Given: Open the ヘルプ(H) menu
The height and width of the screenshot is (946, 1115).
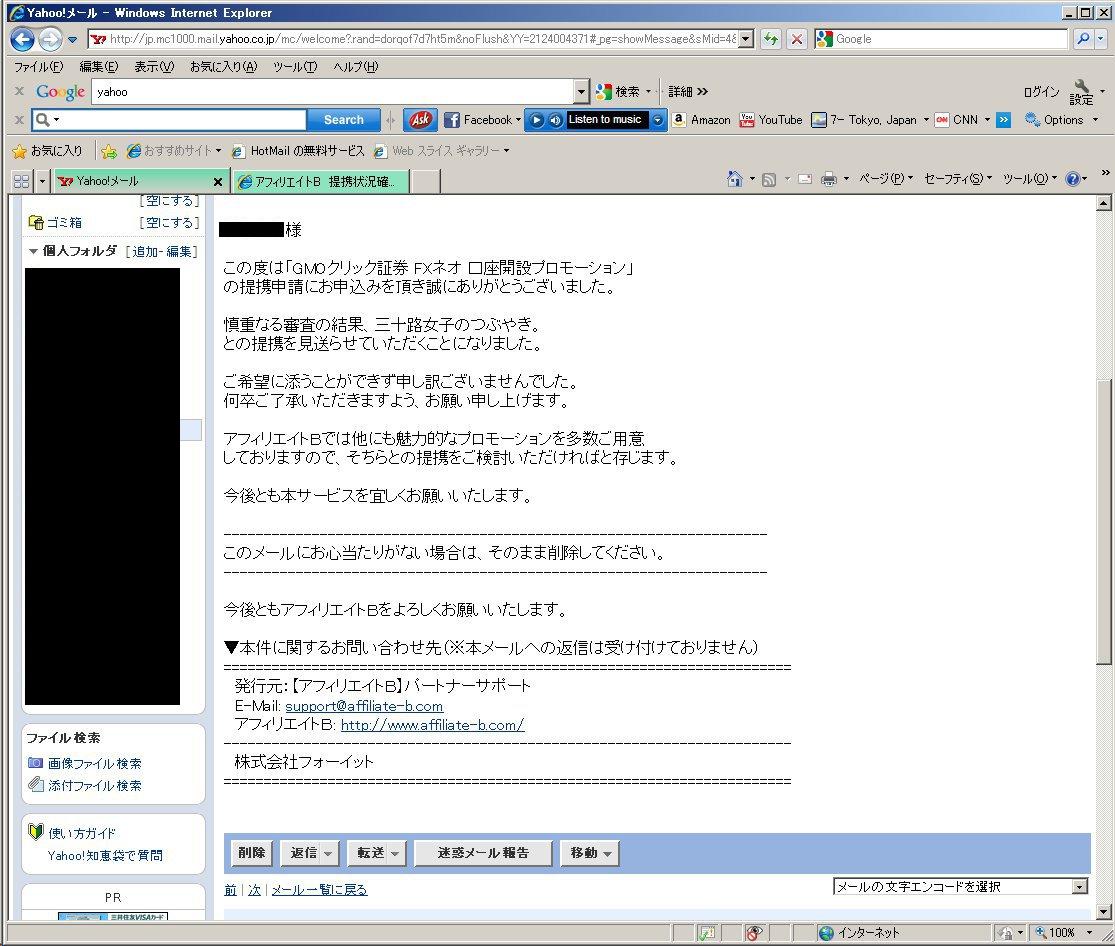Looking at the screenshot, I should coord(356,67).
